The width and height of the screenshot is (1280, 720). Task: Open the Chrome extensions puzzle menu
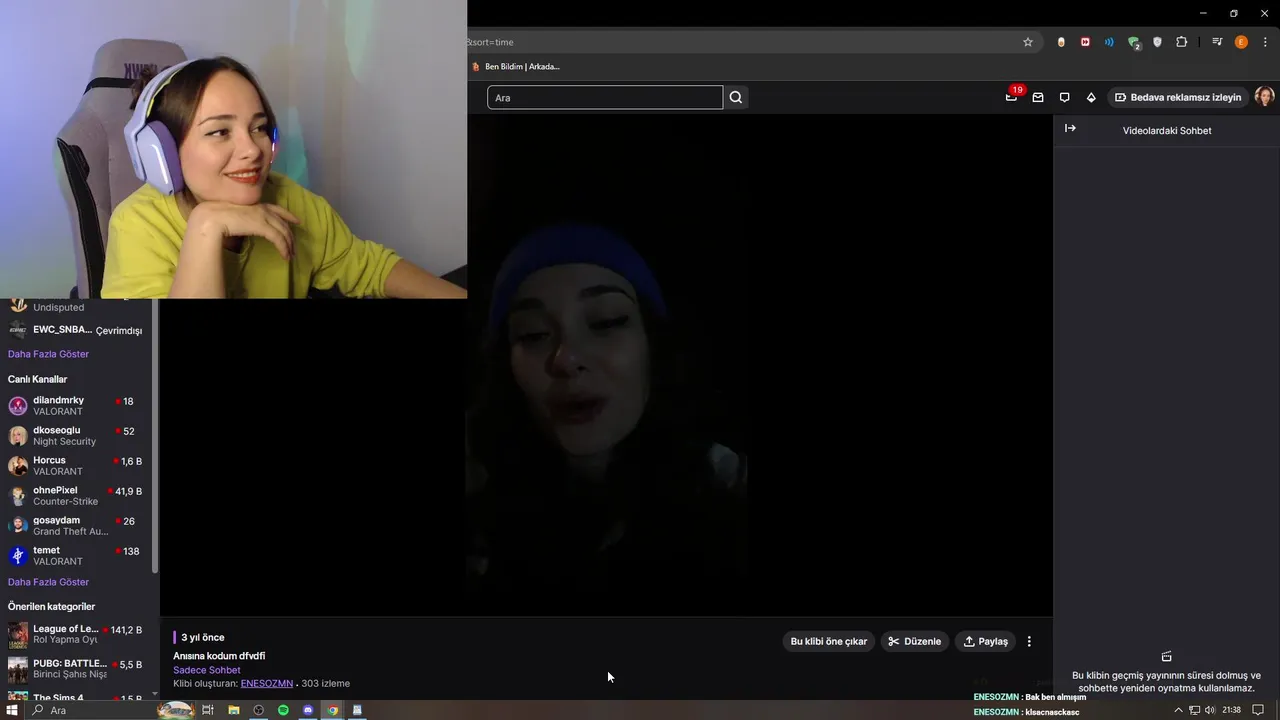point(1182,42)
